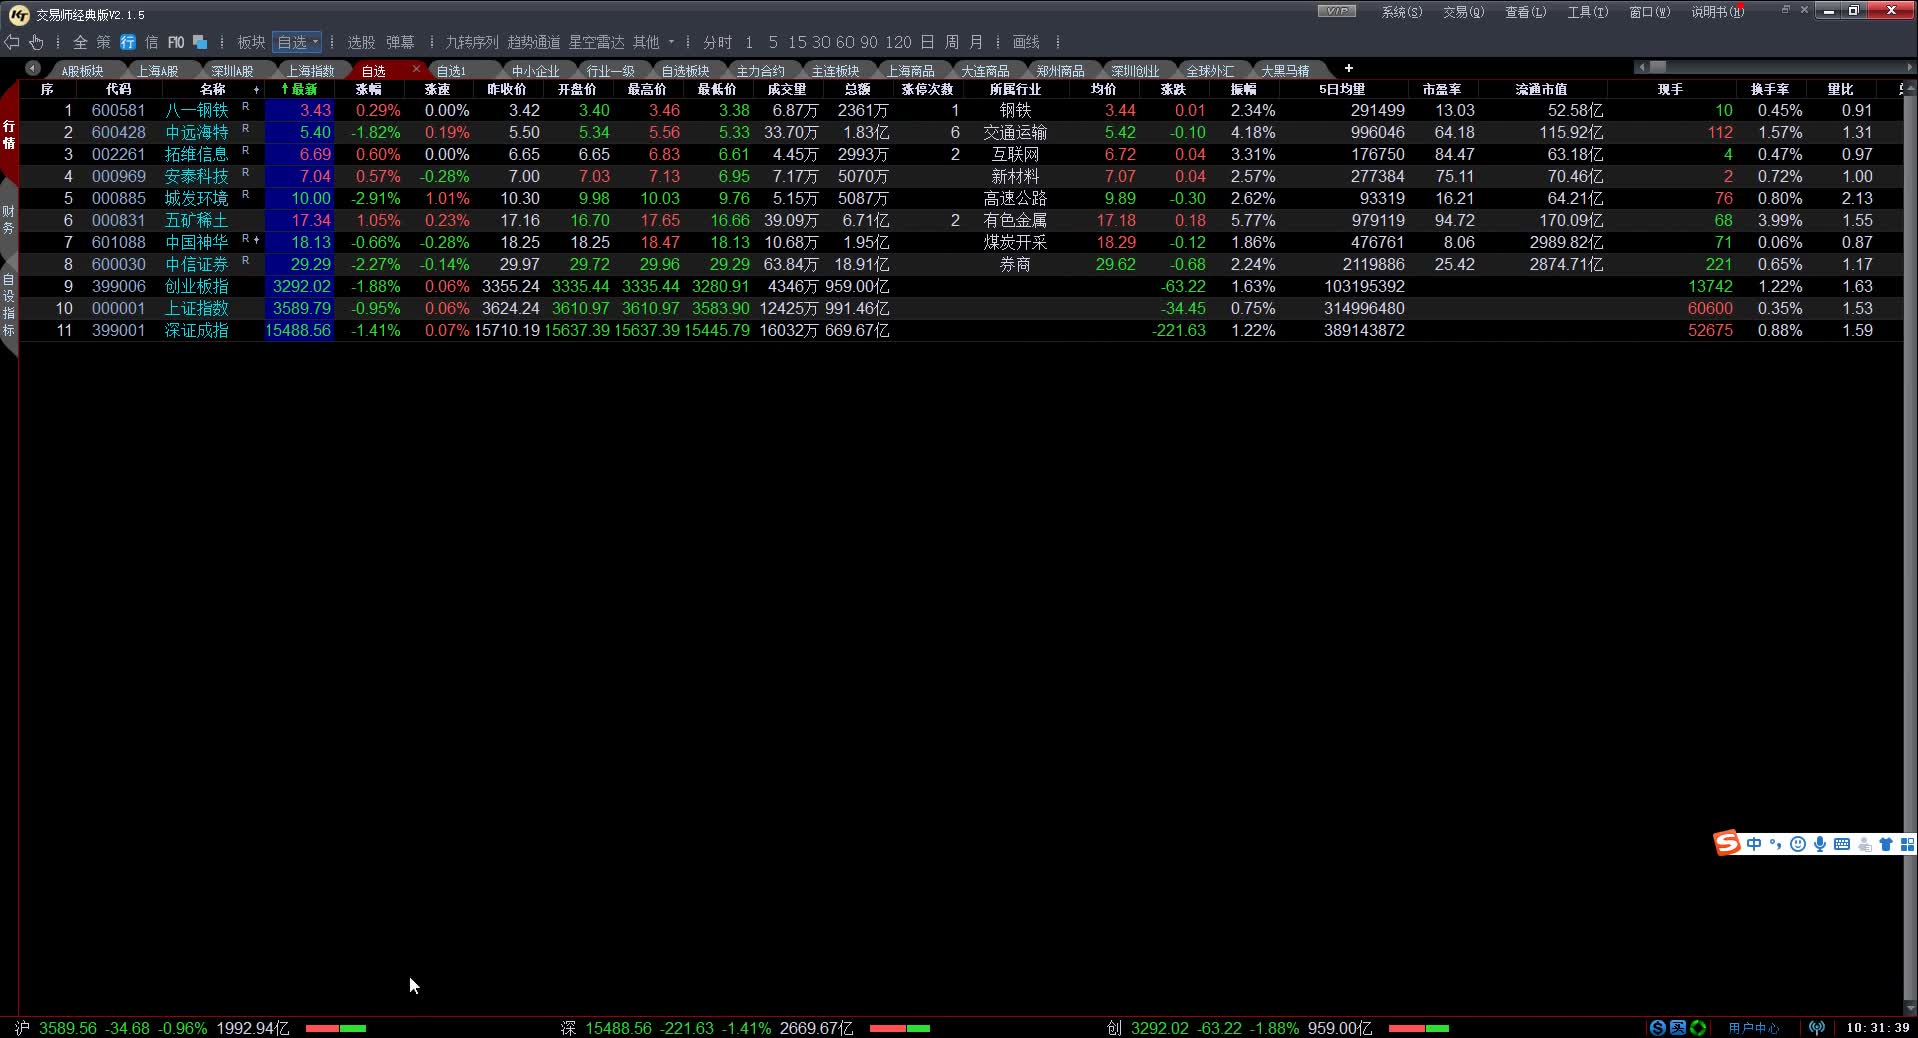This screenshot has height=1038, width=1918.
Task: Click the blue multi-window icon
Action: click(x=200, y=42)
